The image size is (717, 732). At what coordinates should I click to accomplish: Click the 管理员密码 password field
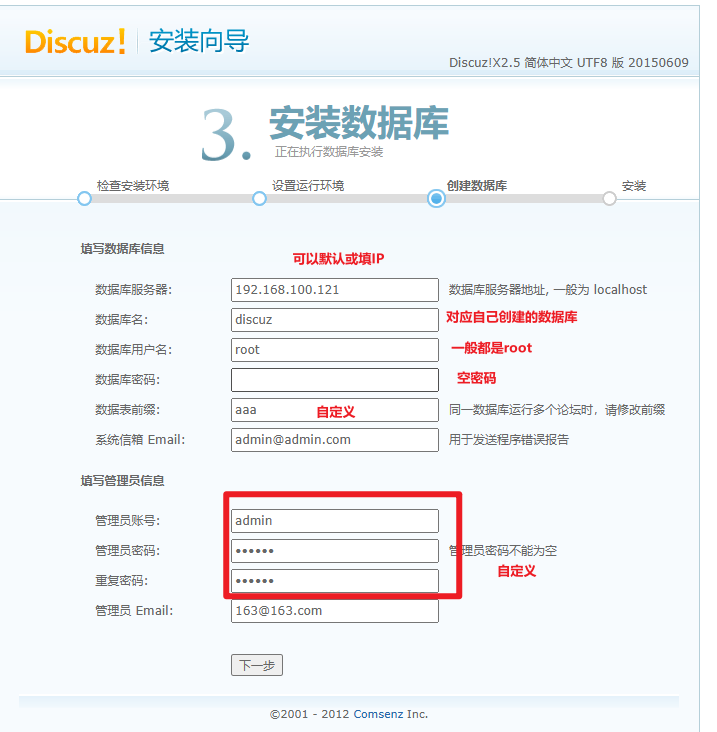pos(335,551)
